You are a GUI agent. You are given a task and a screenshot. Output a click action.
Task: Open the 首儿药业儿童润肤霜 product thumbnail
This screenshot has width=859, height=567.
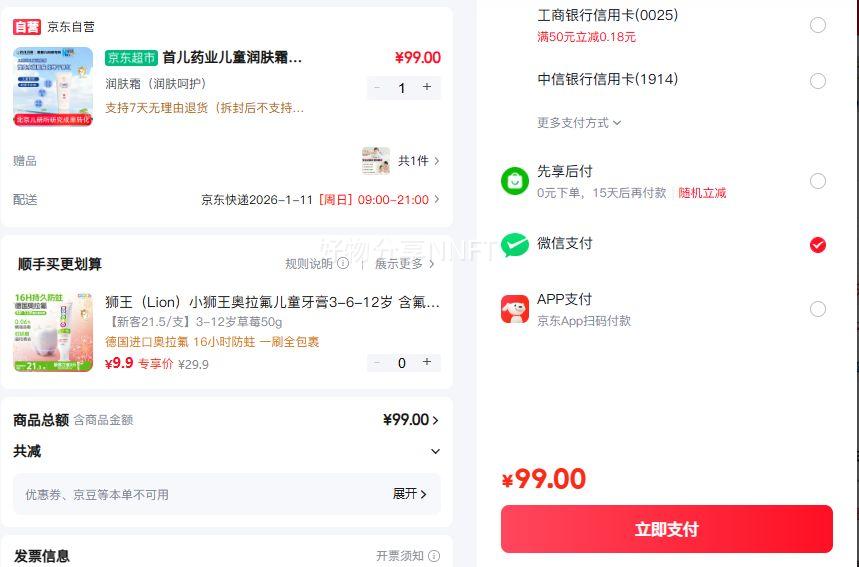coord(53,86)
